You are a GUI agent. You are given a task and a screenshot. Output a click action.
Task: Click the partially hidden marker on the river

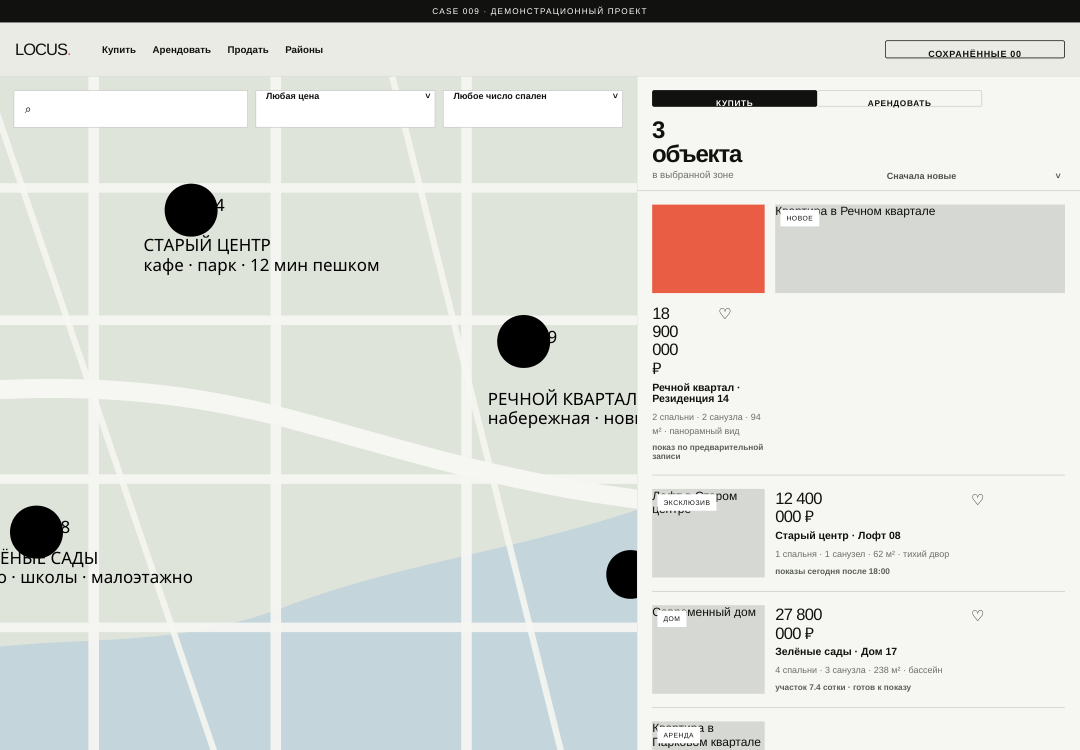click(x=622, y=574)
